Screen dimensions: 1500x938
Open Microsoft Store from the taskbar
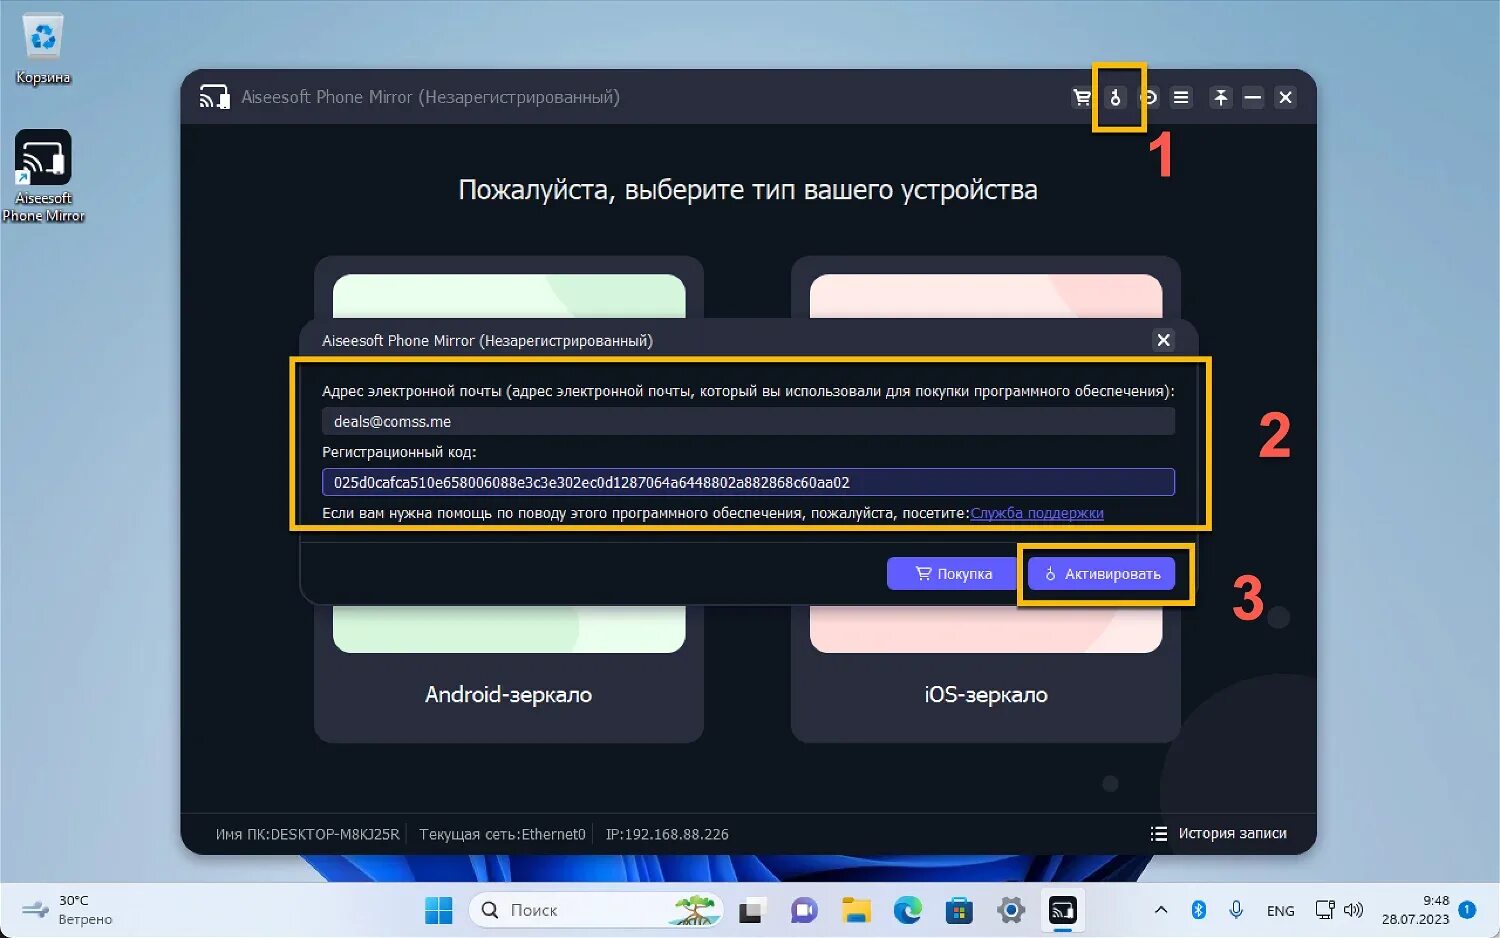click(960, 910)
